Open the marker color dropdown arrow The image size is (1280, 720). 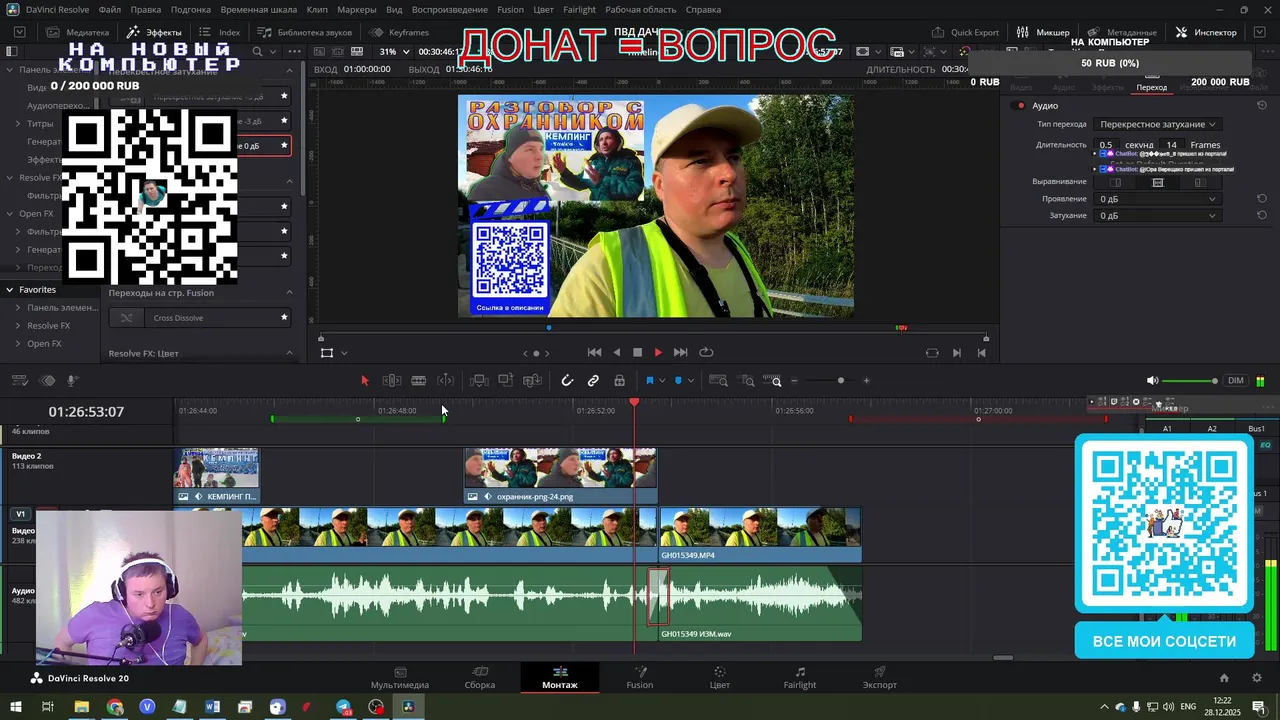[691, 381]
